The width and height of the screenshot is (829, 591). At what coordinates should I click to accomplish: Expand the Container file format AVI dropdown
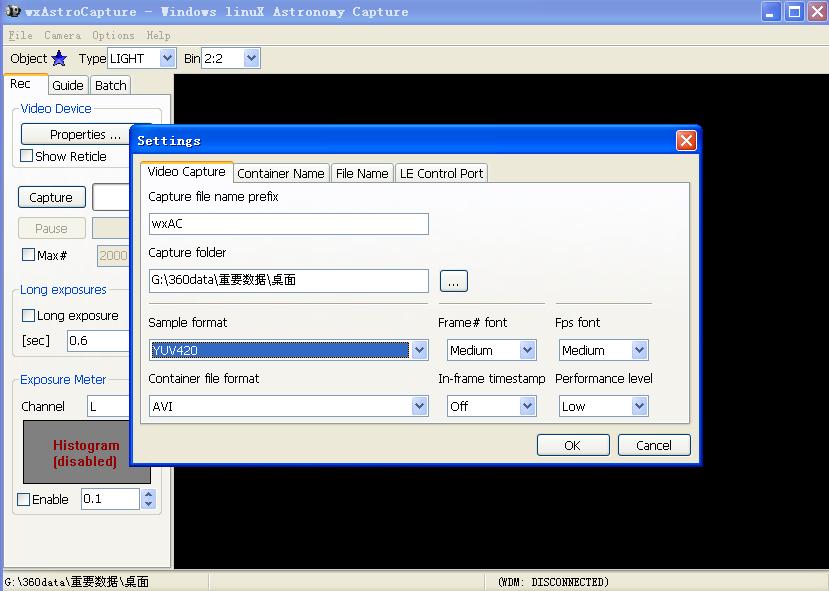point(419,406)
